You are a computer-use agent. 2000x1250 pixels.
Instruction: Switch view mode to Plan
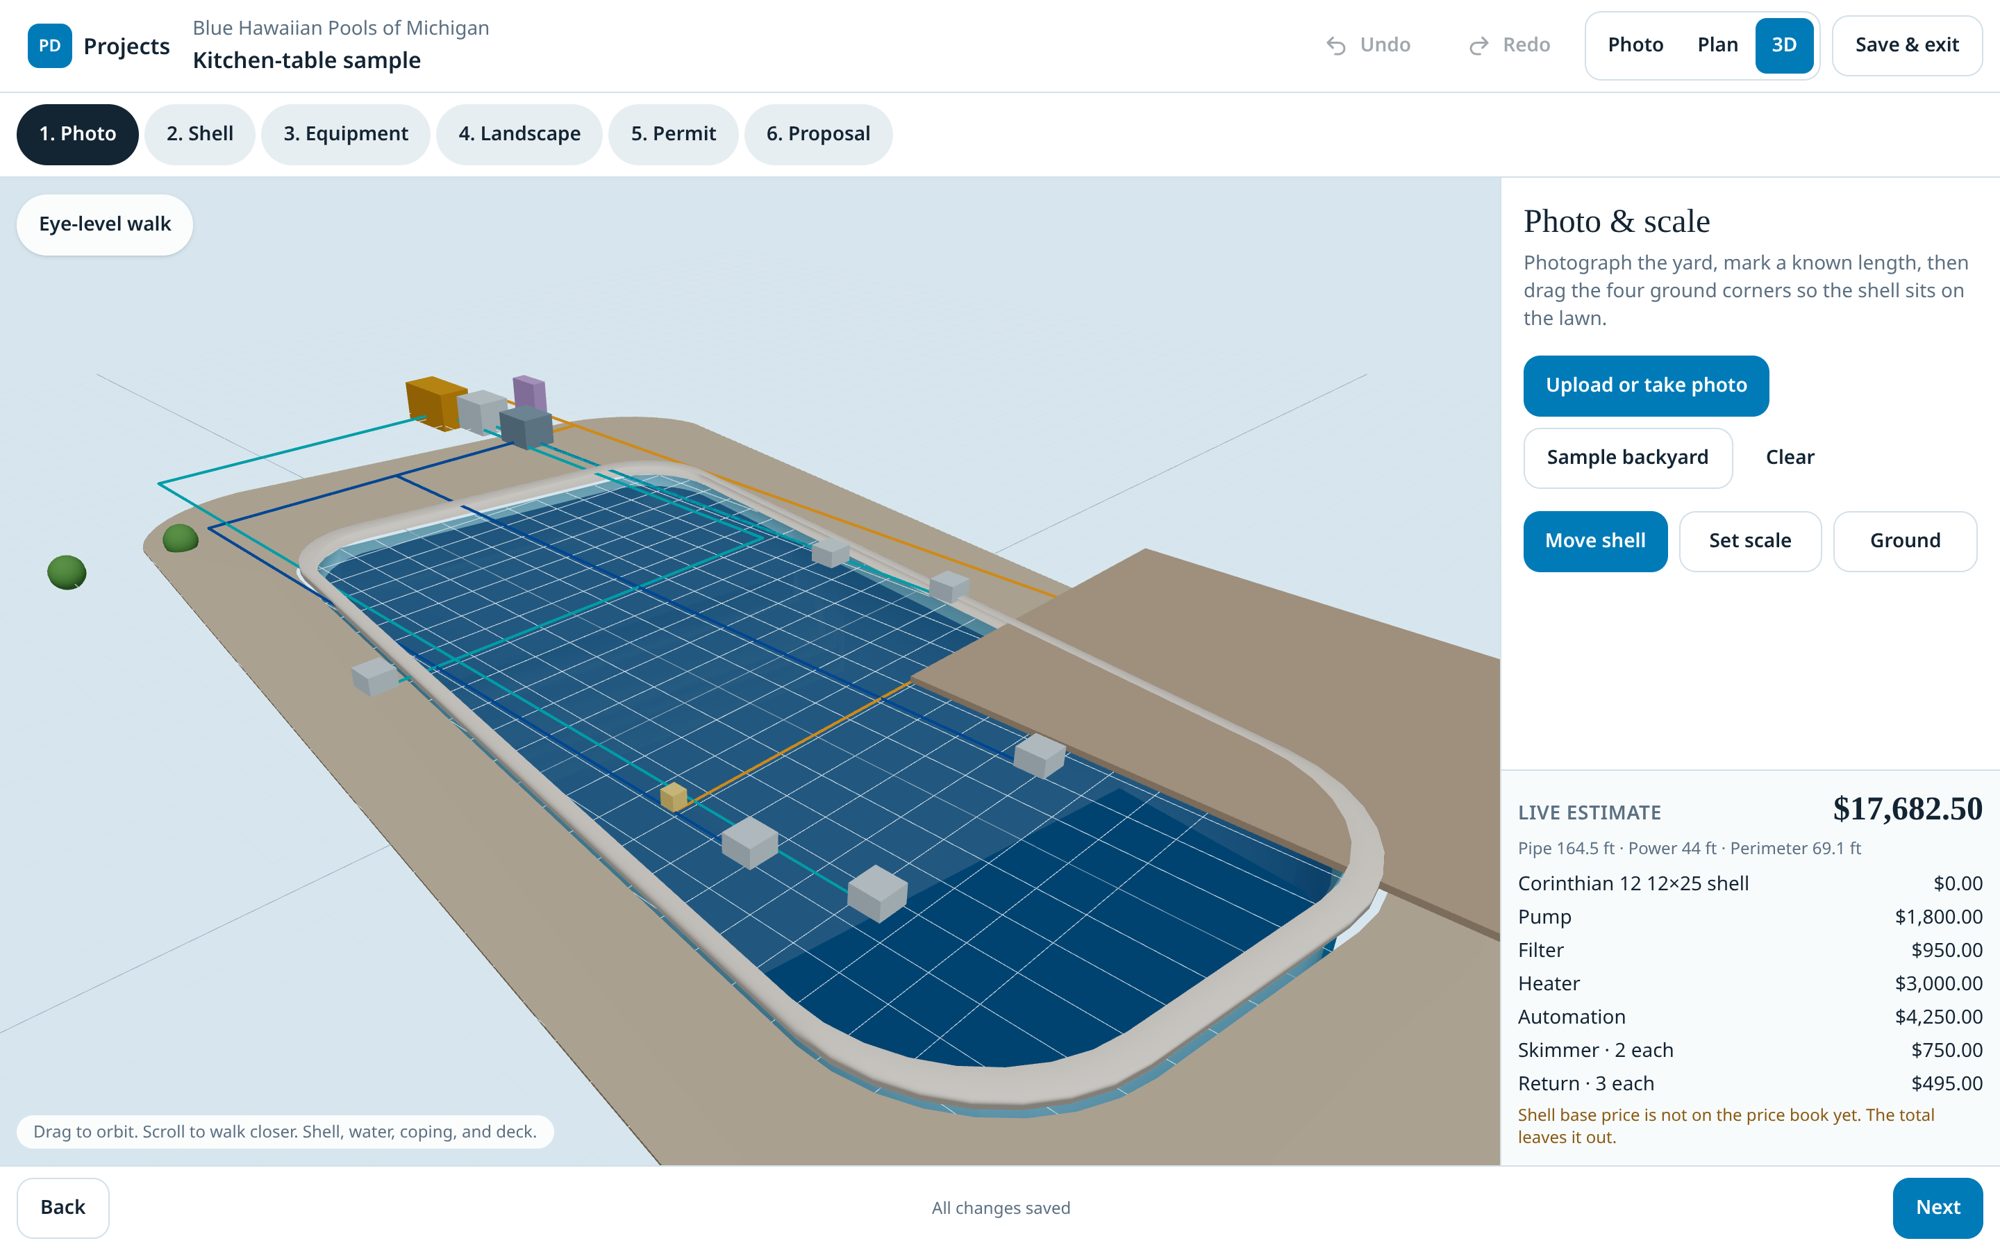coord(1717,45)
